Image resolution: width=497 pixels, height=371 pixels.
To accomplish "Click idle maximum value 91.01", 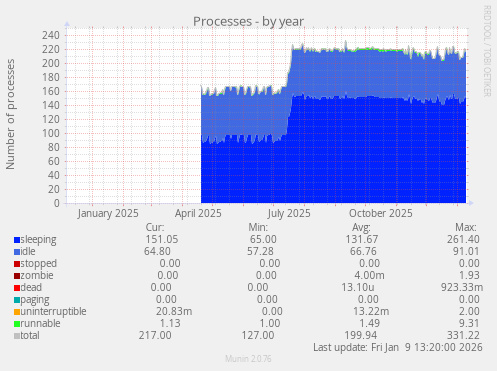I will coord(466,251).
